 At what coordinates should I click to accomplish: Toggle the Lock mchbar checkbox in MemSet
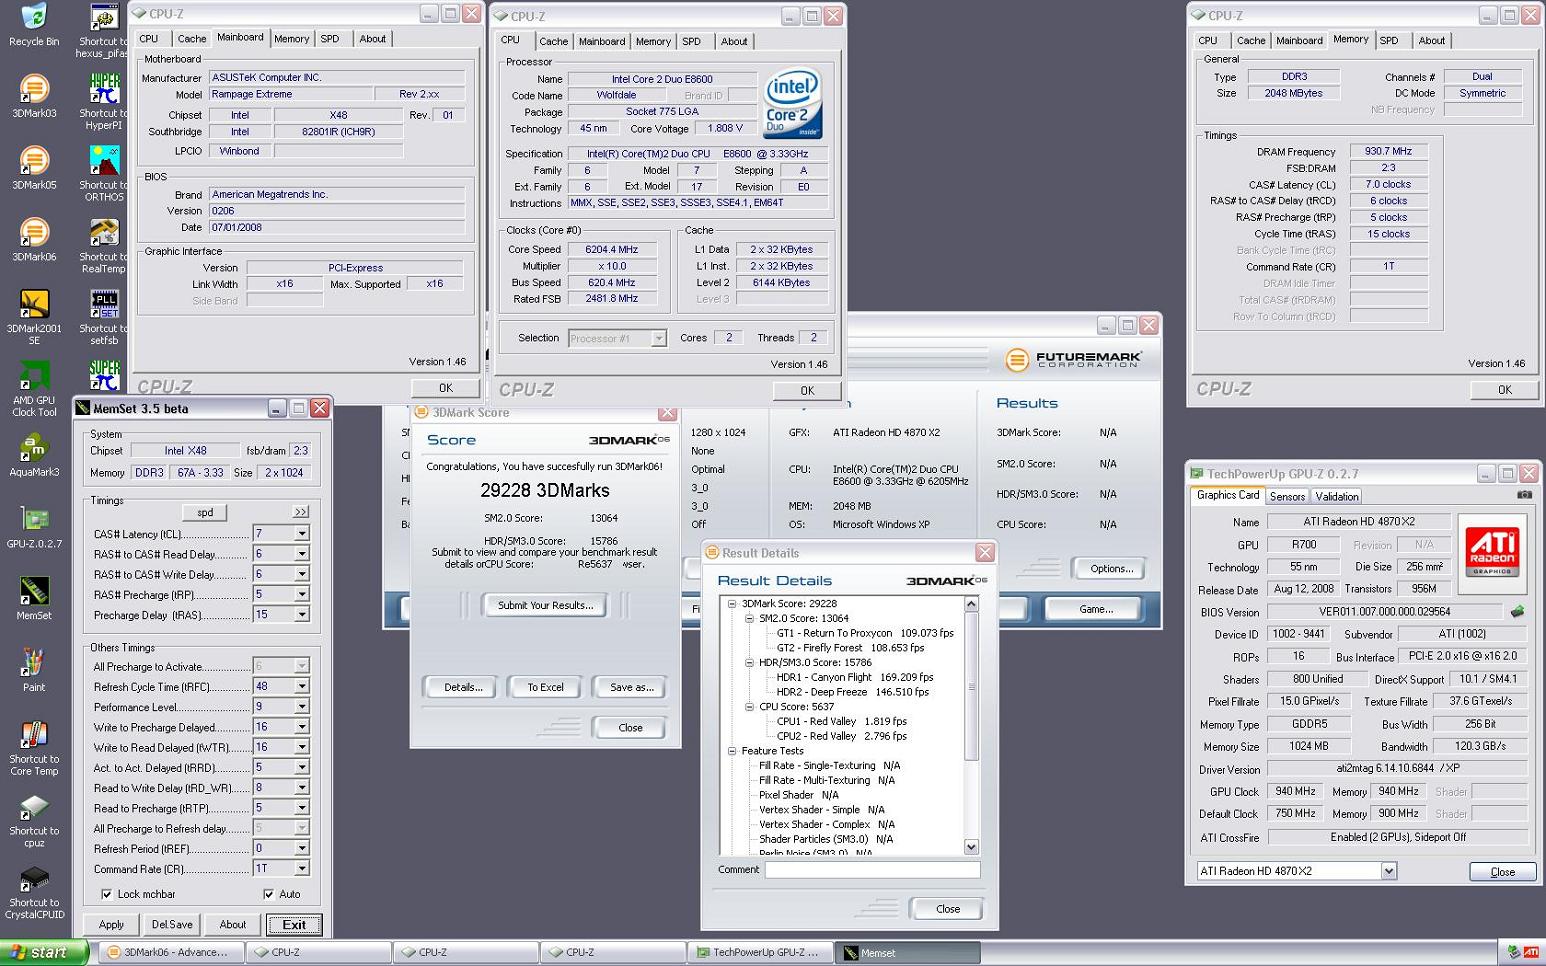click(x=106, y=894)
